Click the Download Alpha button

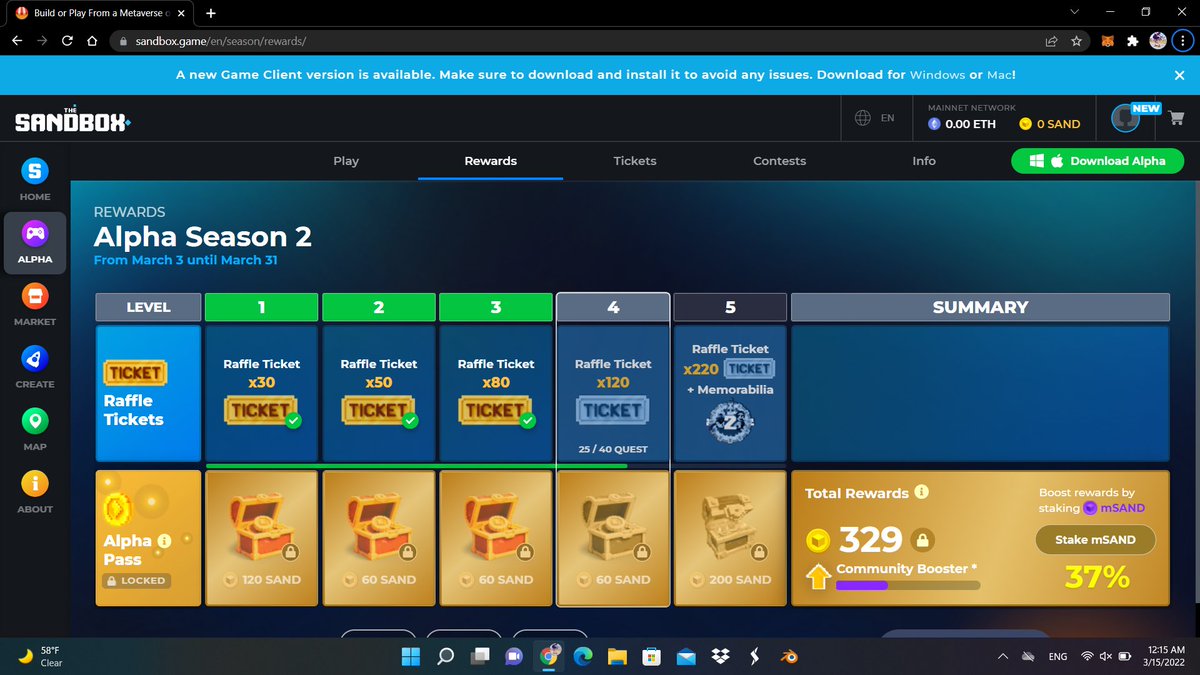coord(1097,161)
